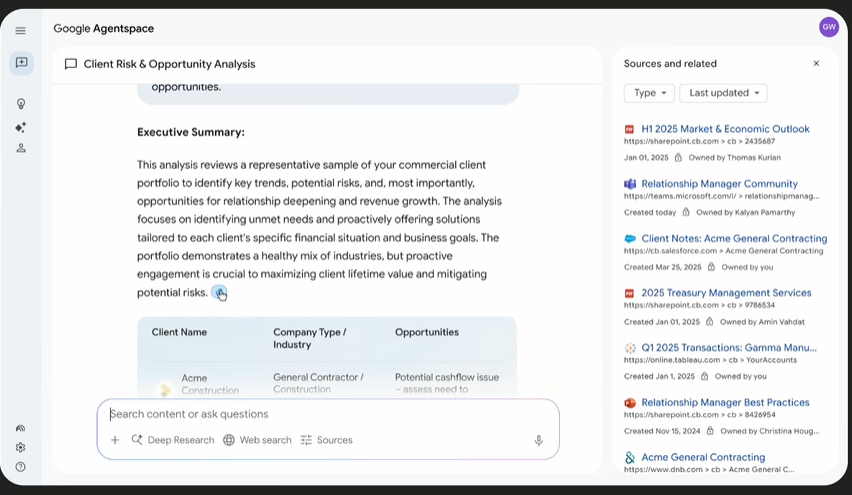852x495 pixels.
Task: Click PowerPoint icon for Relationship Manager Best Practices
Action: [630, 403]
